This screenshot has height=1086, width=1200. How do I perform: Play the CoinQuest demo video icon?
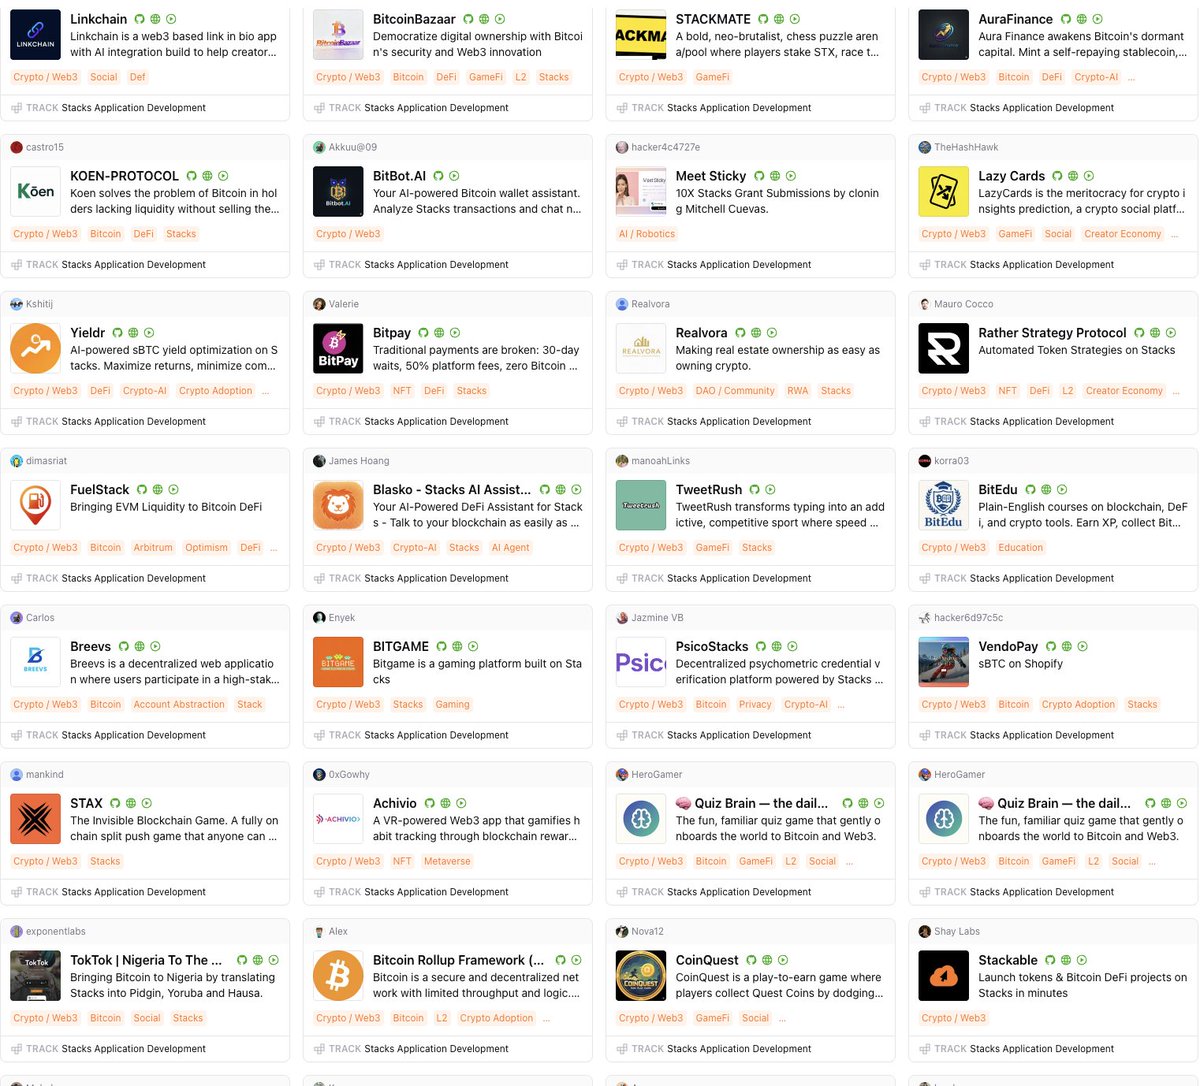pyautogui.click(x=783, y=960)
